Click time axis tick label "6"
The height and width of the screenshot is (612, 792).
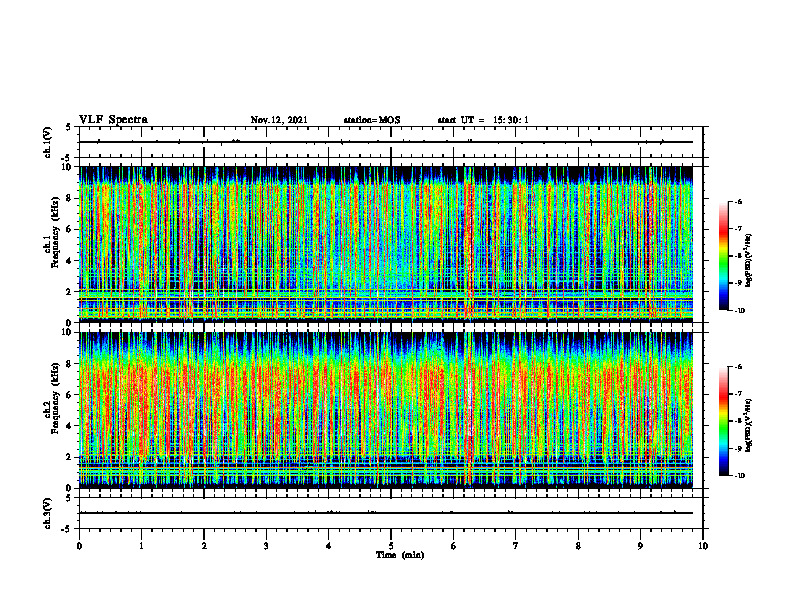point(453,546)
